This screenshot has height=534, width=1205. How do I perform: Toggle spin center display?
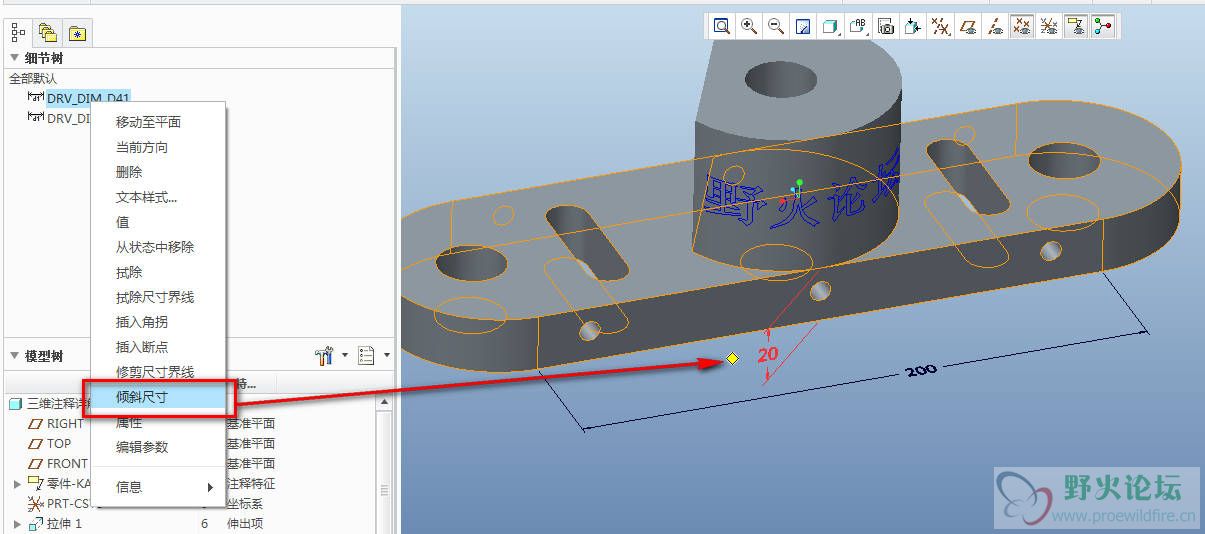pyautogui.click(x=1103, y=26)
